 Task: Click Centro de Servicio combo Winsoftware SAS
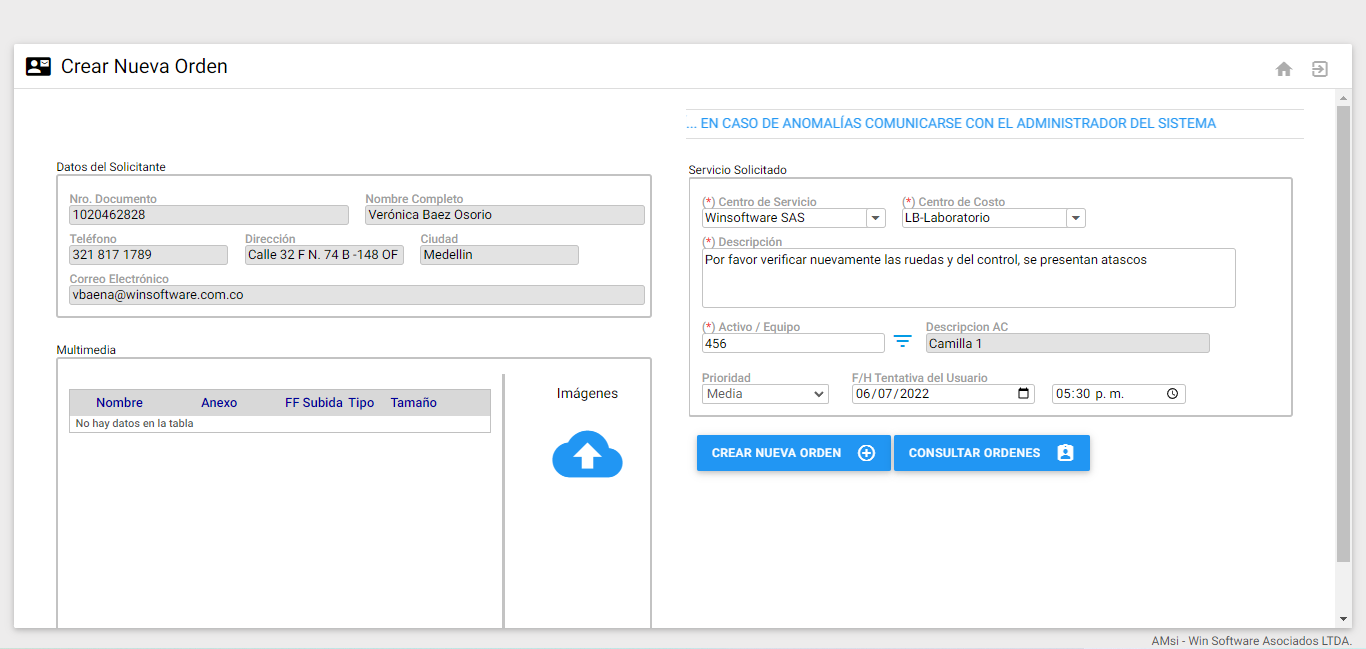pyautogui.click(x=794, y=218)
